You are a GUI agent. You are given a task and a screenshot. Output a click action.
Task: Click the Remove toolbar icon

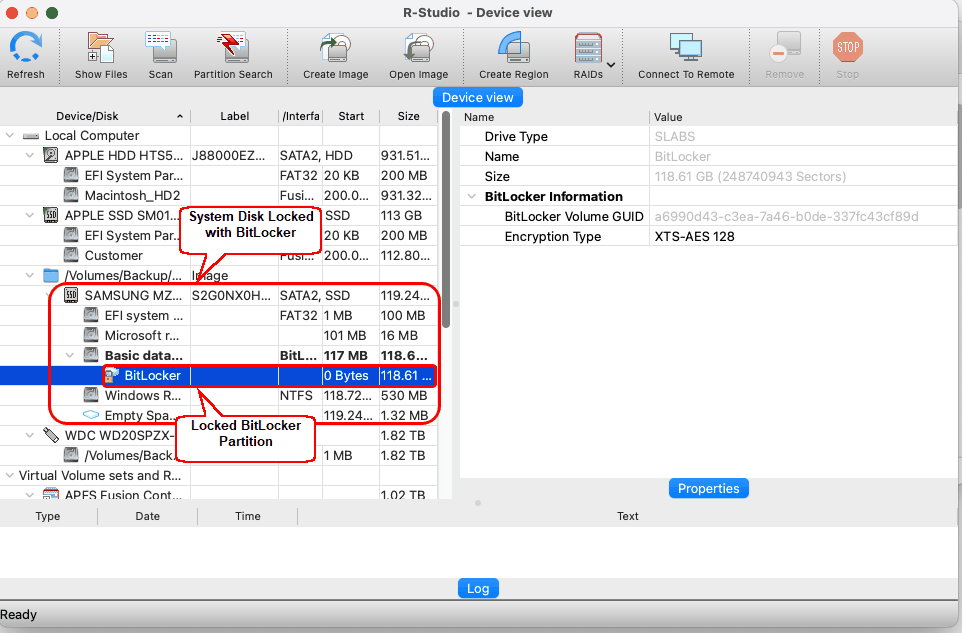pos(785,48)
